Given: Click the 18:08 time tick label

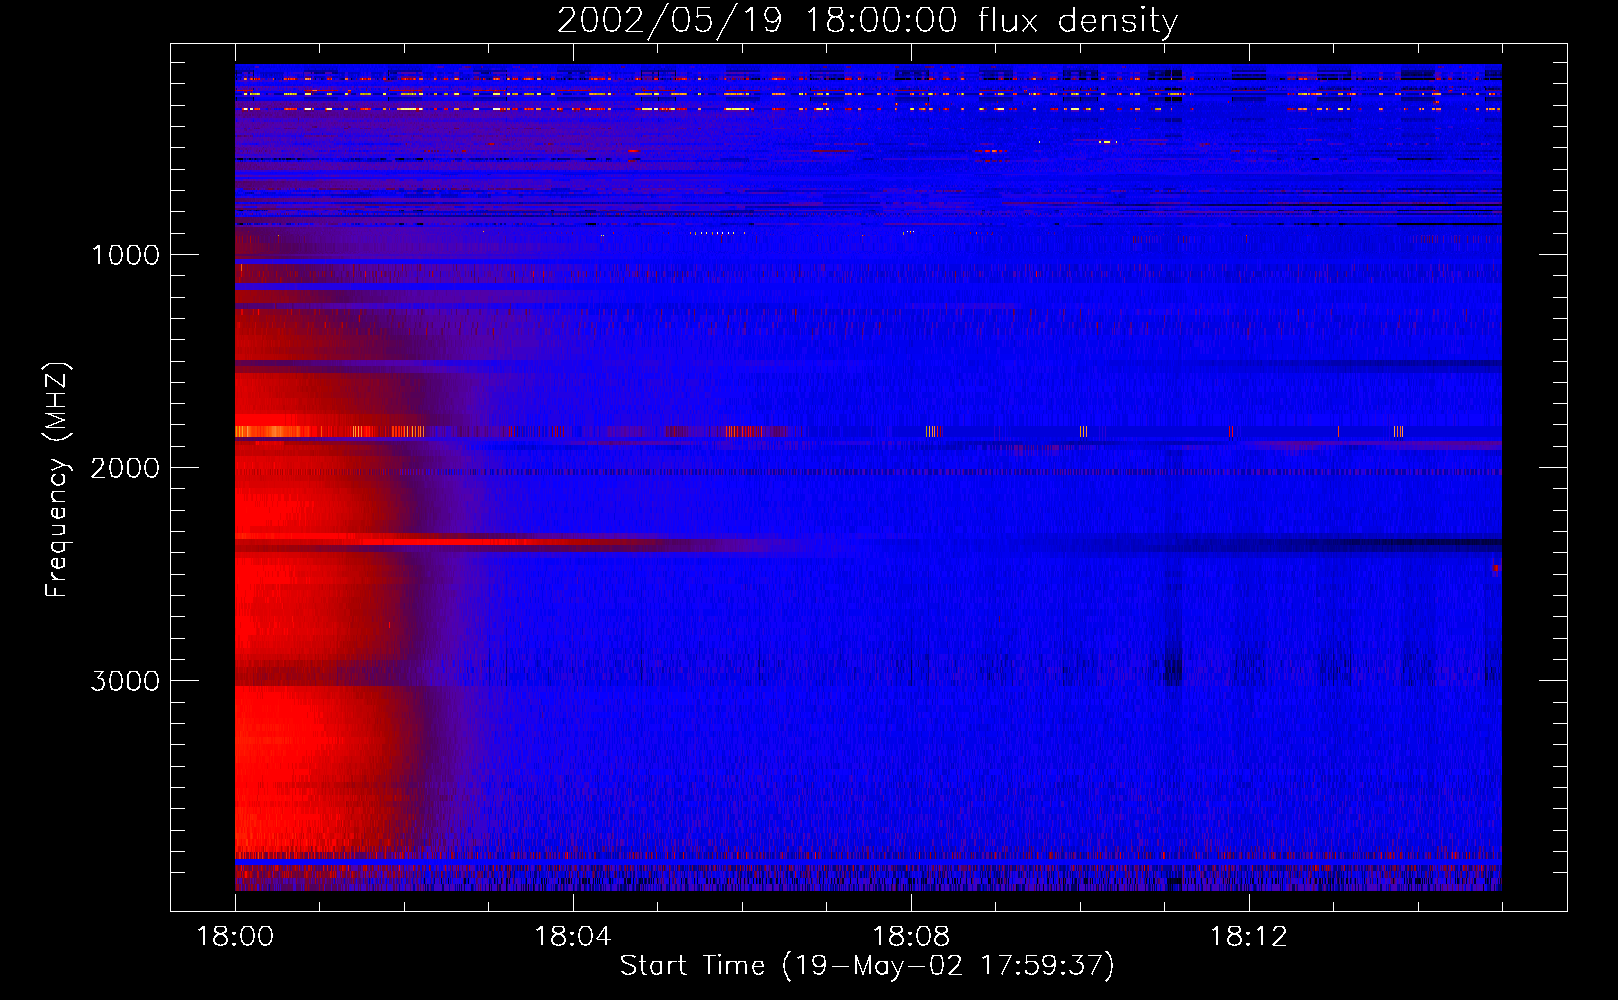Looking at the screenshot, I should point(911,937).
